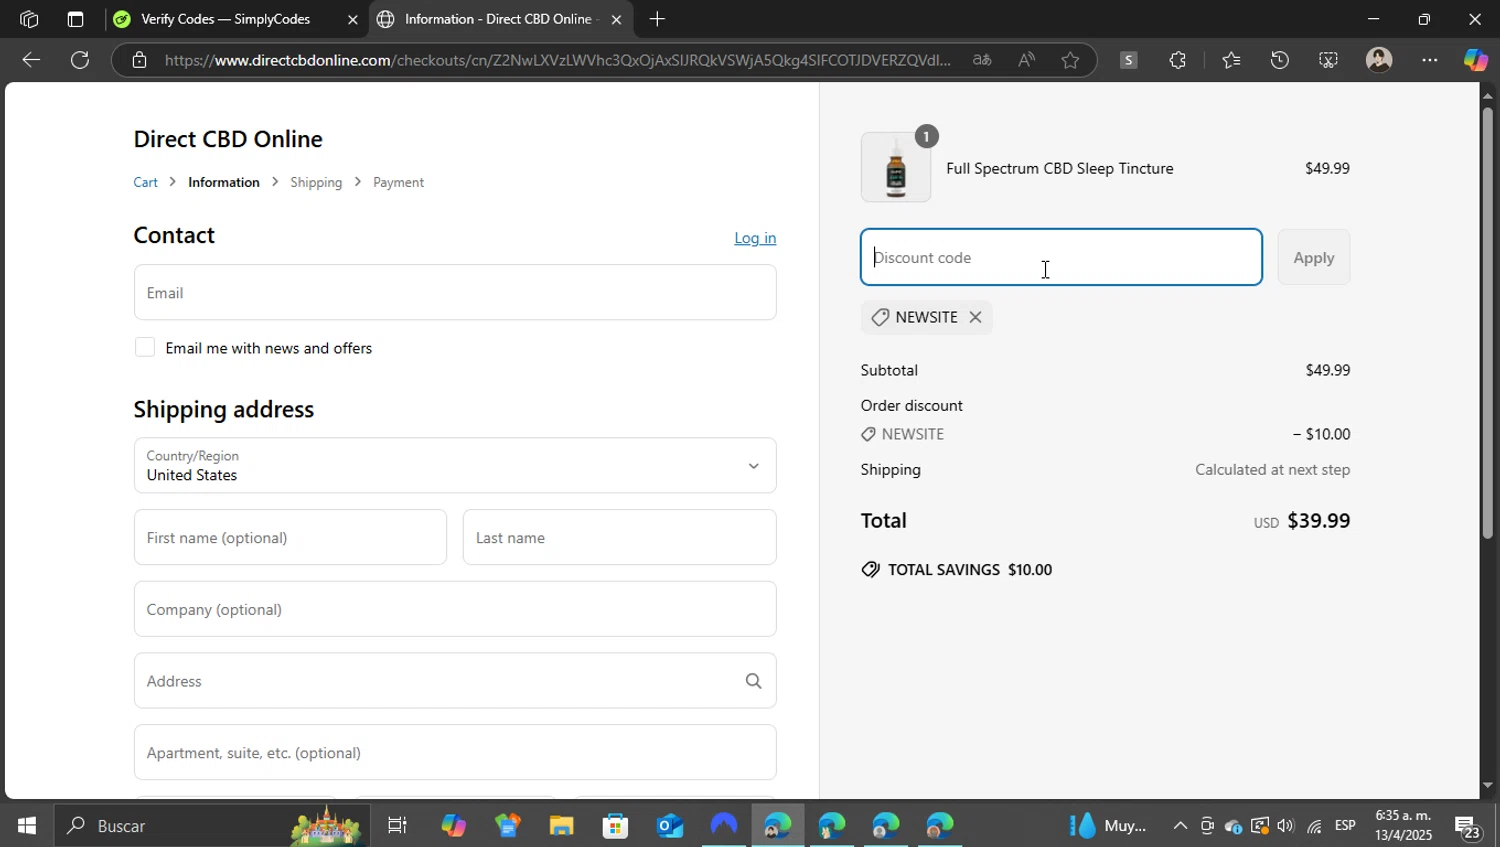The width and height of the screenshot is (1500, 847).
Task: Focus the Email input field
Action: point(455,292)
